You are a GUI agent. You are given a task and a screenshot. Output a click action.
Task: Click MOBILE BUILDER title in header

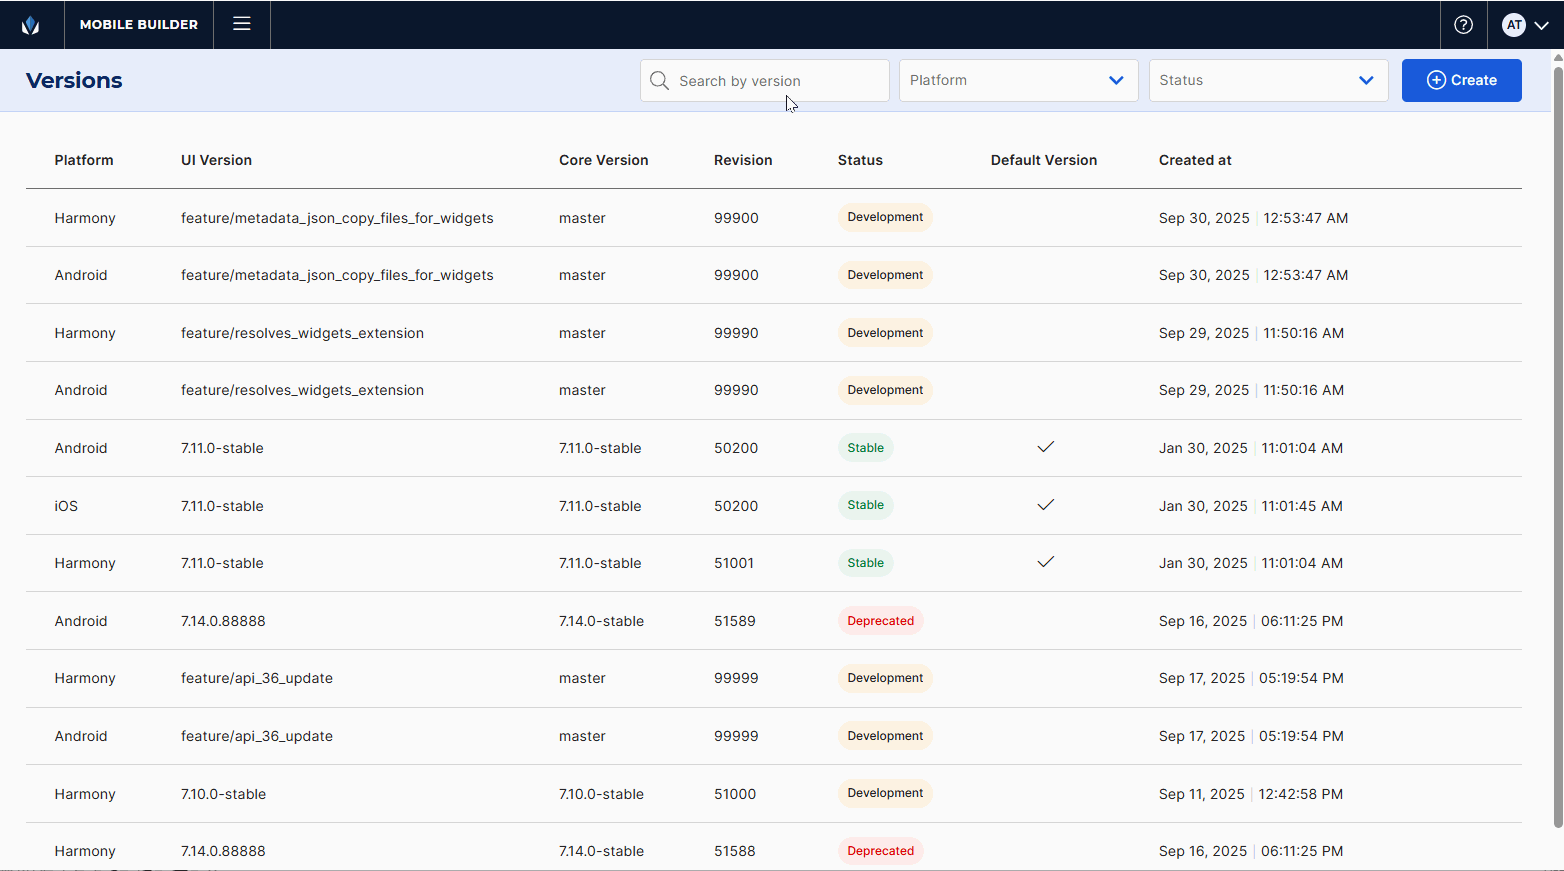(x=139, y=25)
